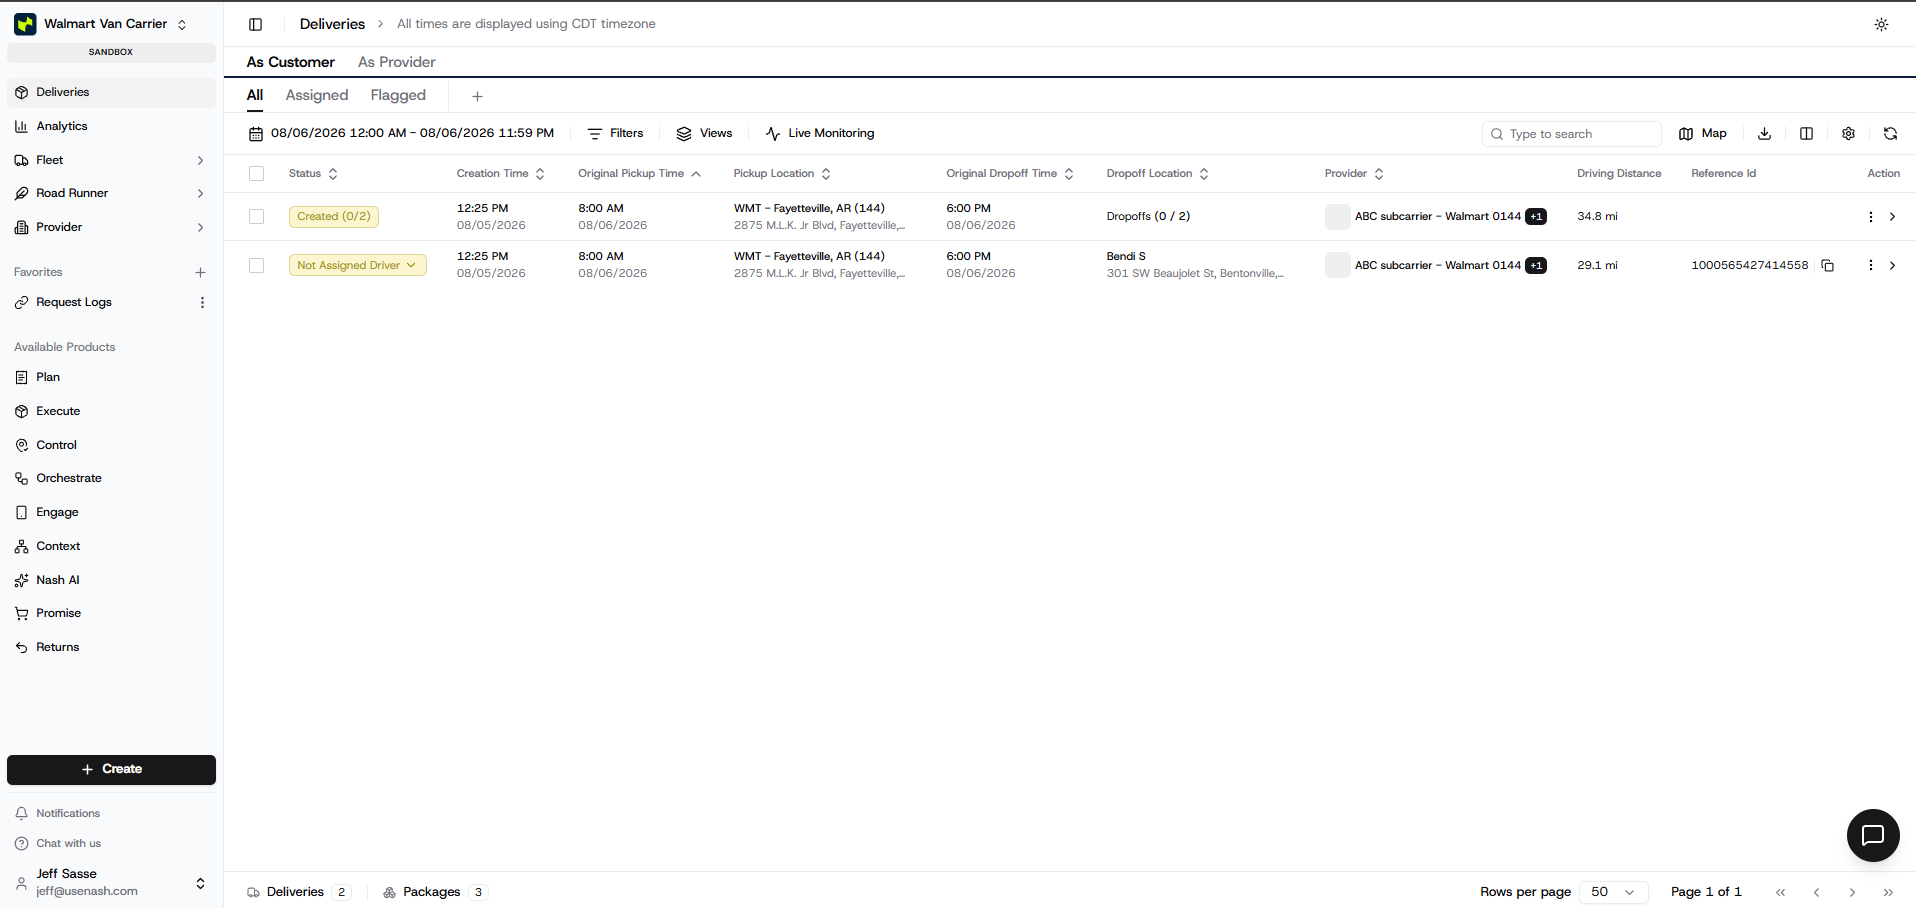The image size is (1916, 908).
Task: Open the date range calendar picker
Action: [x=401, y=134]
